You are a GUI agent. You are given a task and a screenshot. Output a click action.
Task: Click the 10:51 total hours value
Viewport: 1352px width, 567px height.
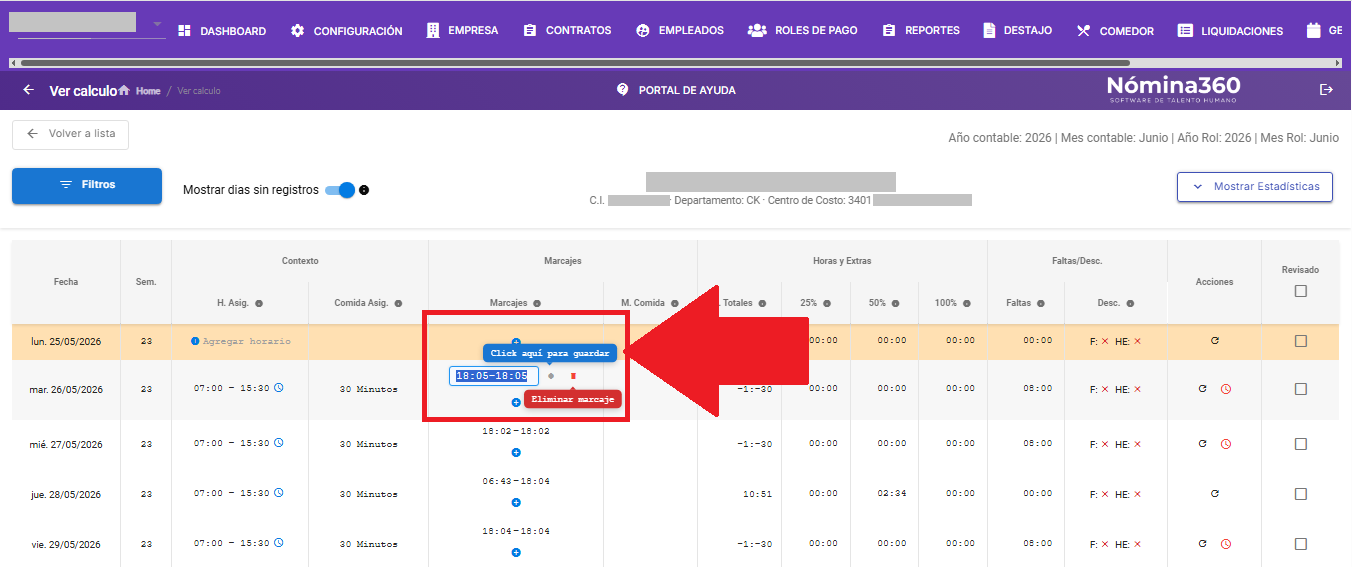click(757, 494)
